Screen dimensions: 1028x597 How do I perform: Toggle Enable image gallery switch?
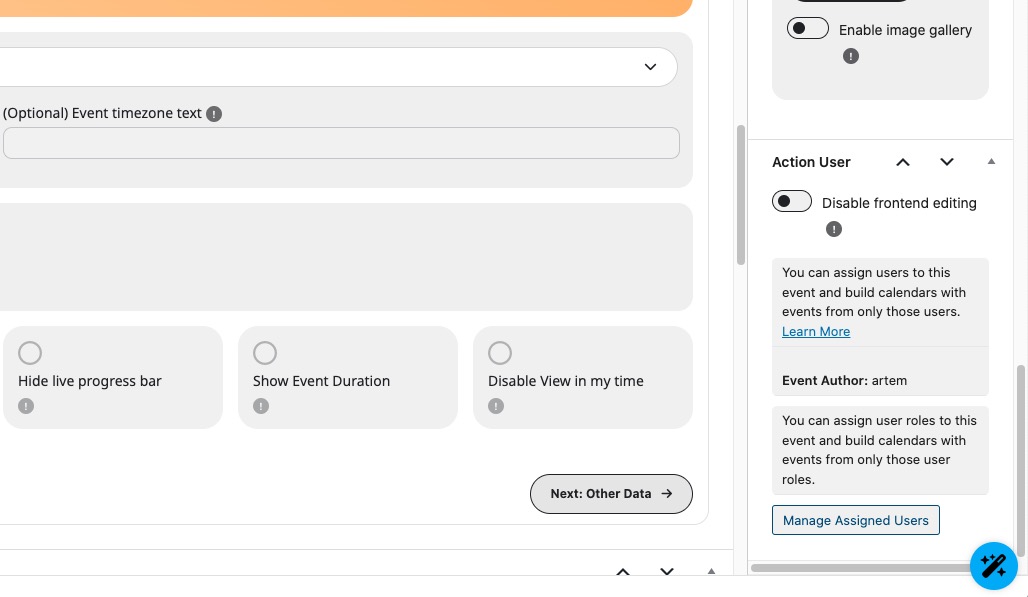[808, 29]
